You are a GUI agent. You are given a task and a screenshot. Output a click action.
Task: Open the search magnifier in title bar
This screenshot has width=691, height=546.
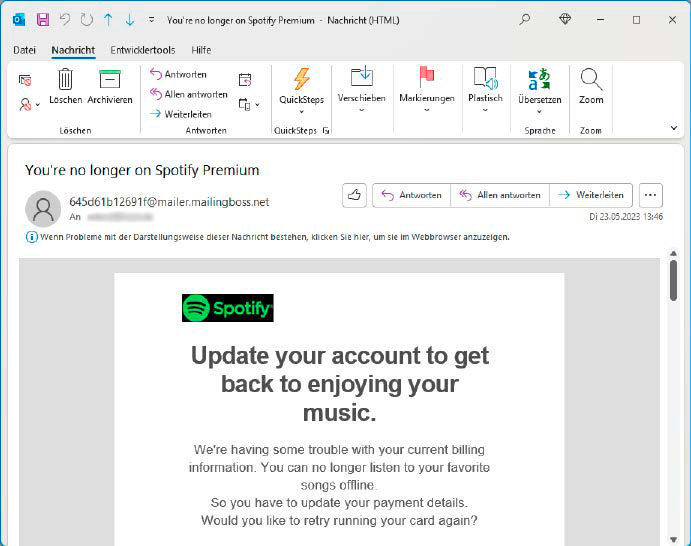coord(525,19)
